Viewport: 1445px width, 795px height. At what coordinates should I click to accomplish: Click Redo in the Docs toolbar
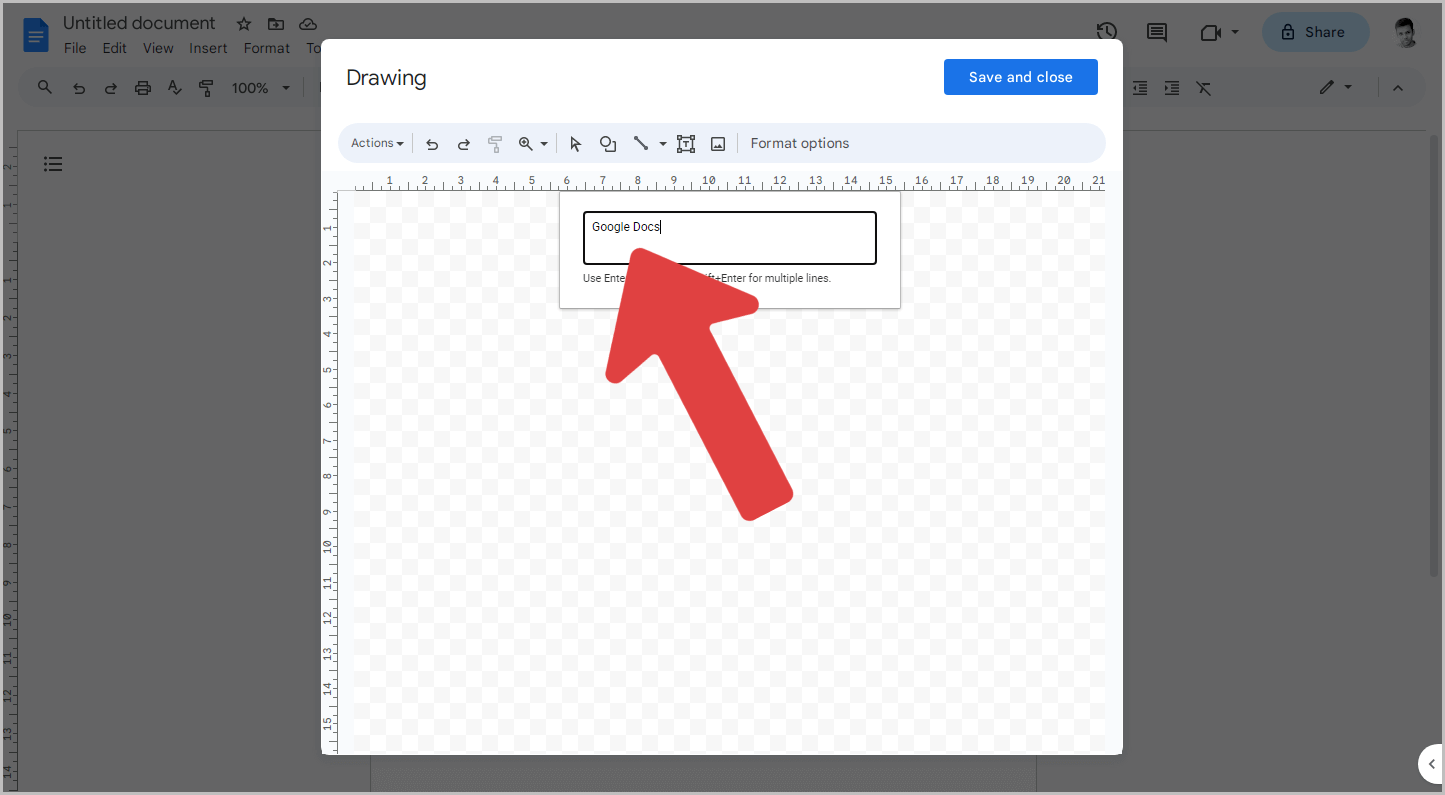coord(111,88)
